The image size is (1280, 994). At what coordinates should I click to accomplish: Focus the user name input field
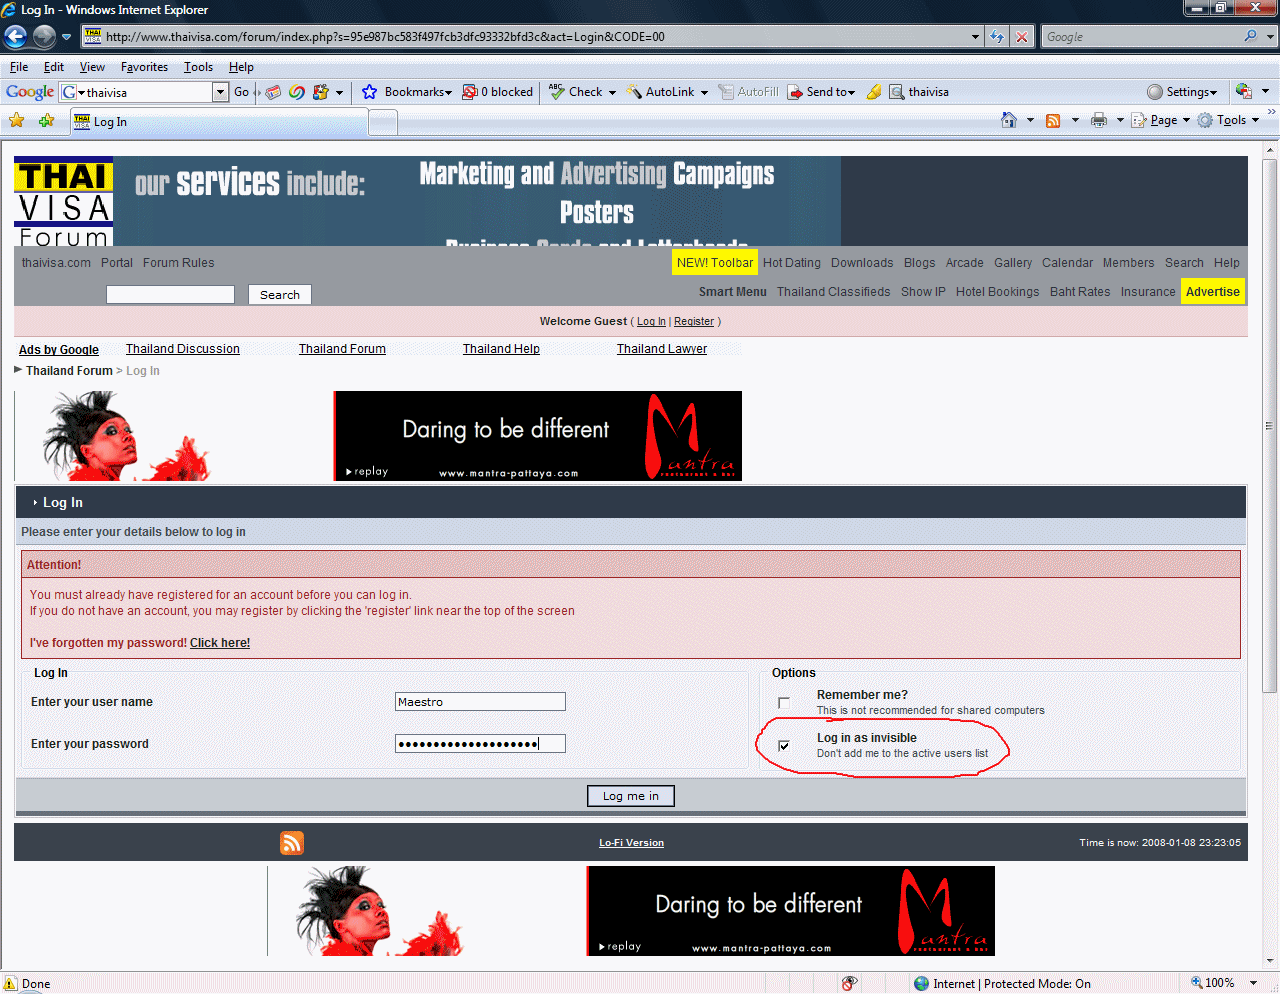pyautogui.click(x=480, y=702)
